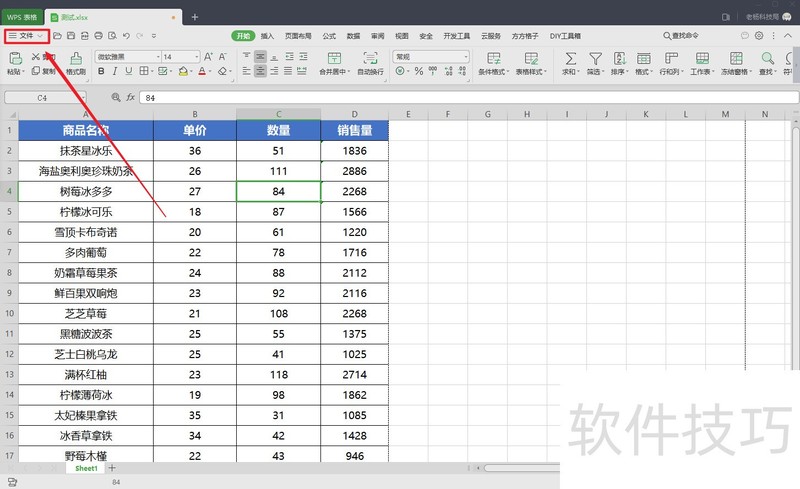The width and height of the screenshot is (800, 489).
Task: Click the format painter brush icon
Action: [75, 58]
